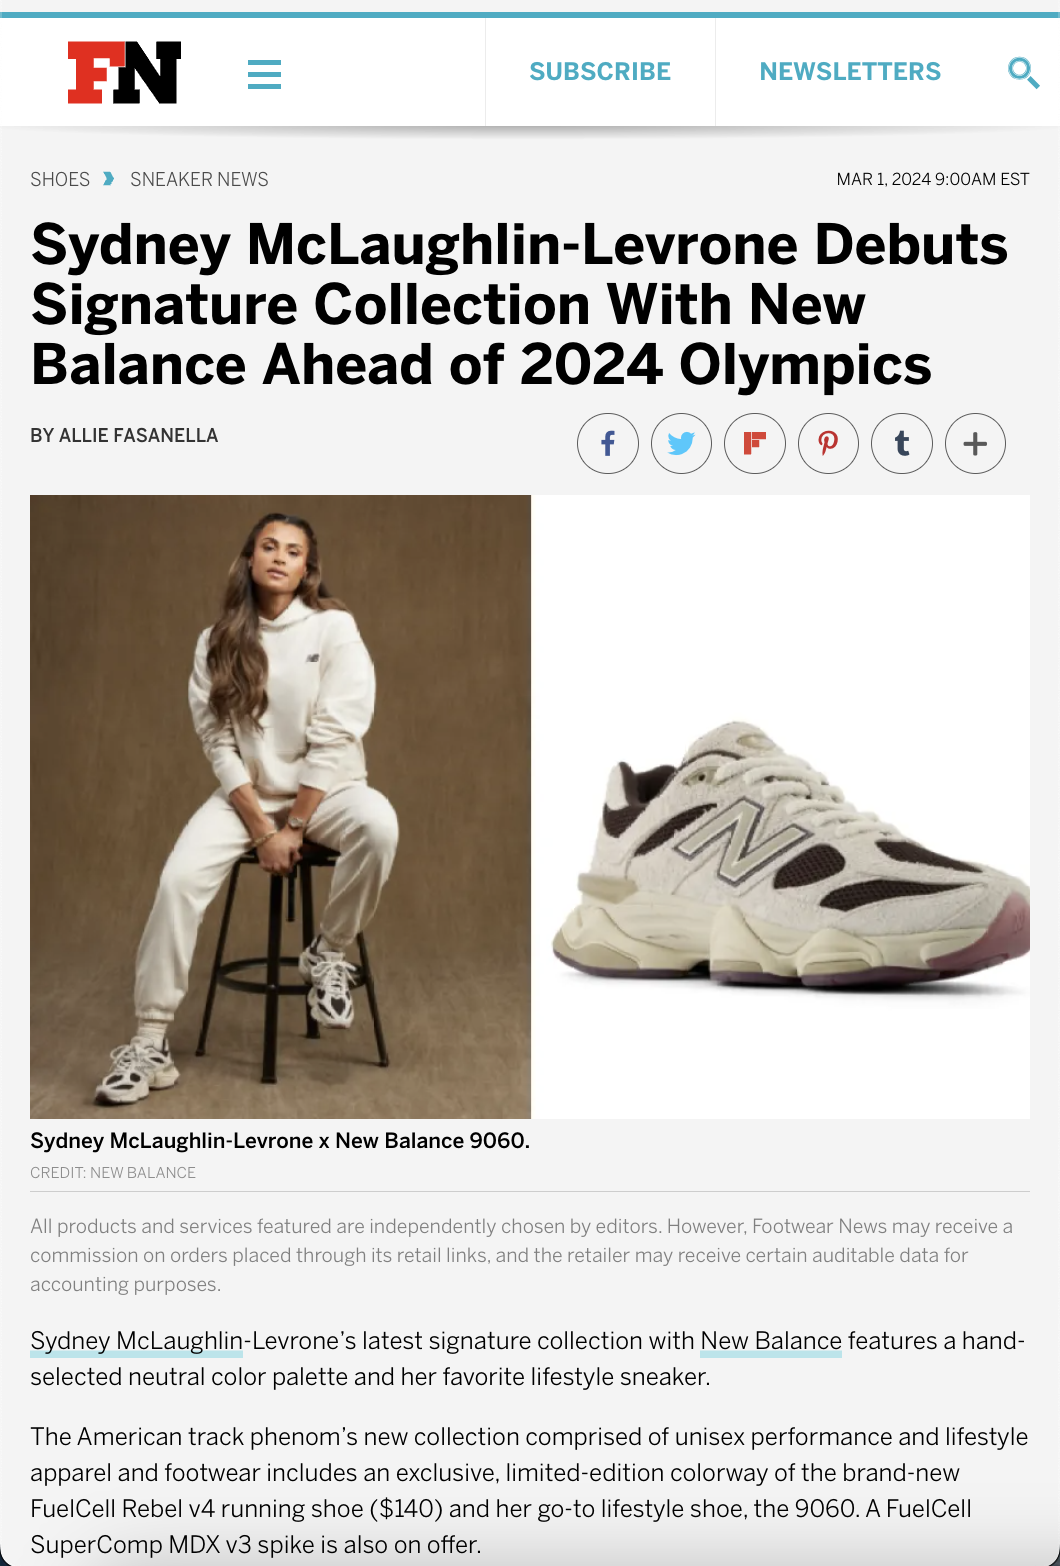Share article on Twitter
The height and width of the screenshot is (1566, 1060).
(681, 443)
